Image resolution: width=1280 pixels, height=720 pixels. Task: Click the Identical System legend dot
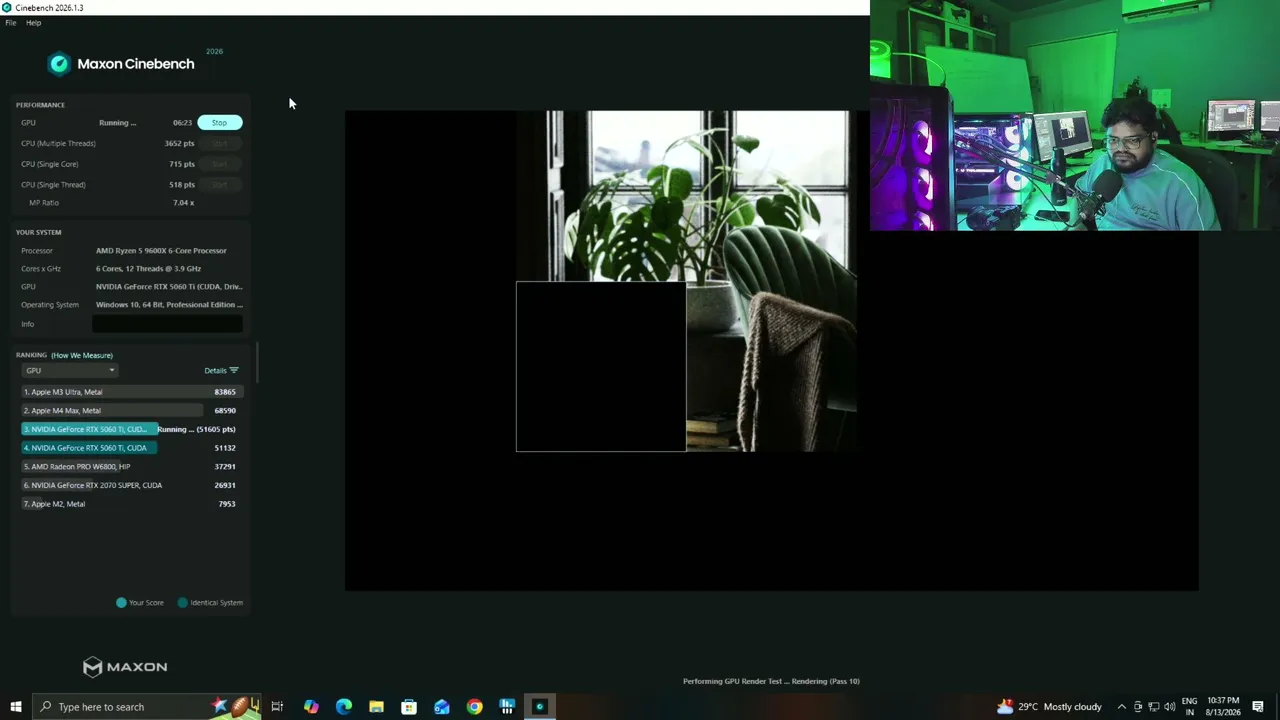182,603
